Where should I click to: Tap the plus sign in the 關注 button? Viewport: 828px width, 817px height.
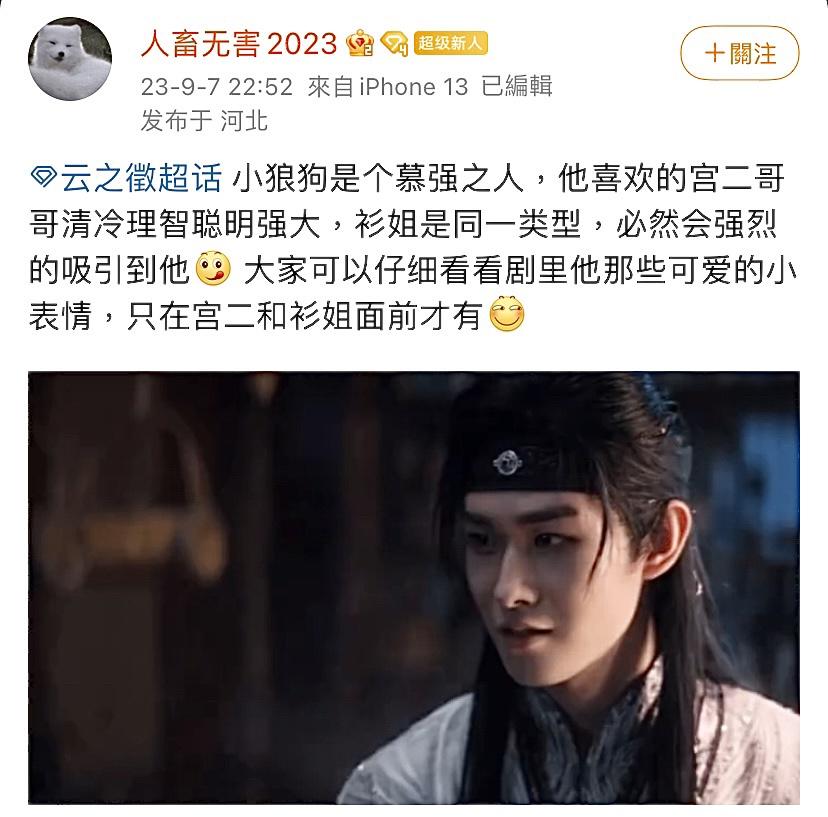click(714, 53)
